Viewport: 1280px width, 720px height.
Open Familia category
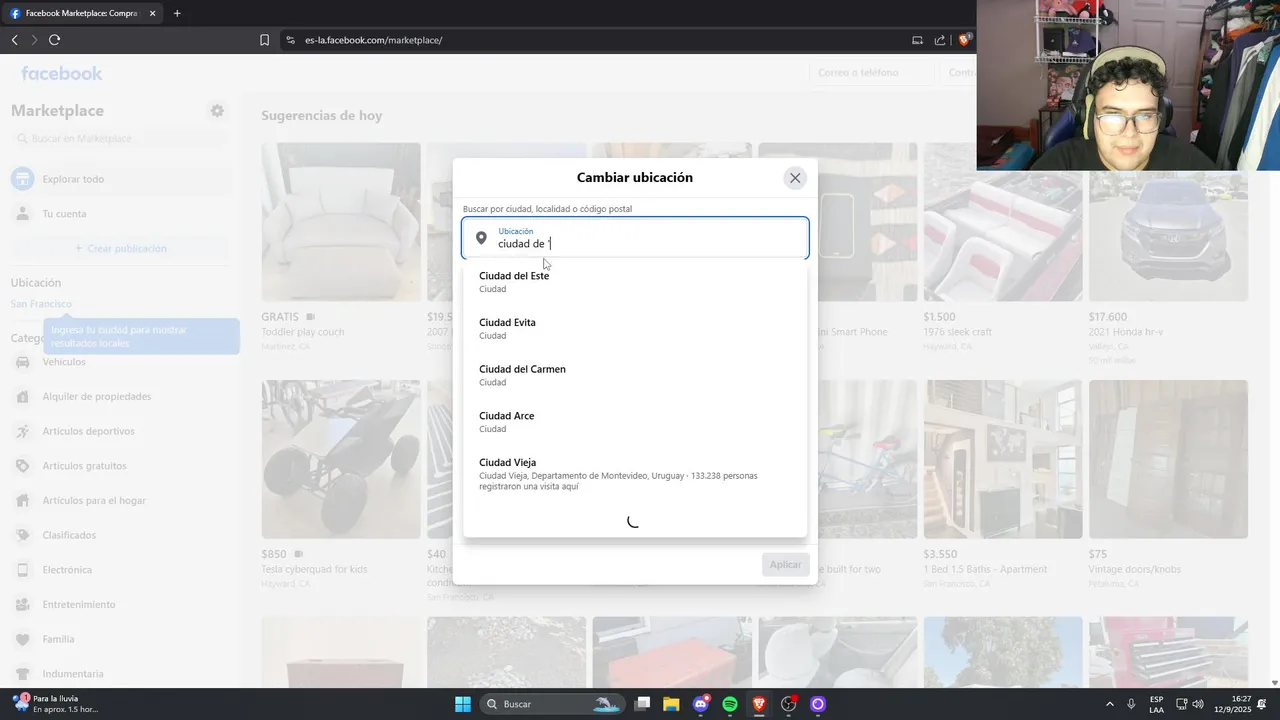(x=120, y=639)
